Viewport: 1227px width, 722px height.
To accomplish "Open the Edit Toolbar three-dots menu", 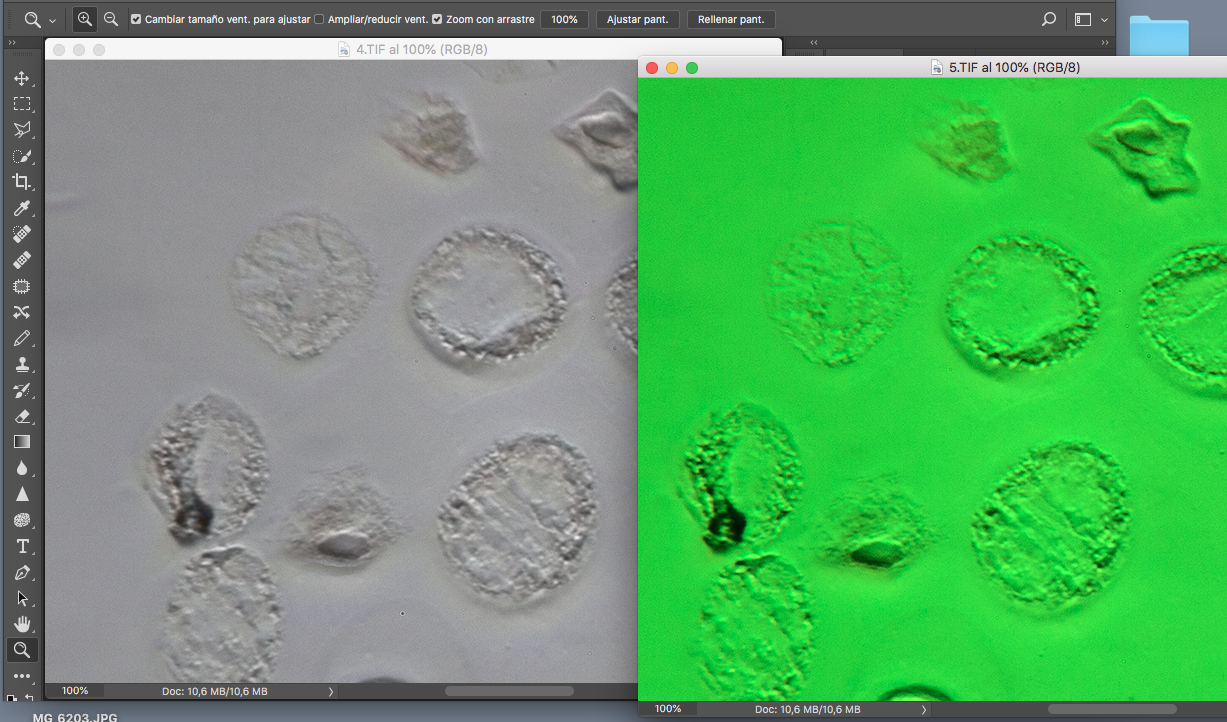I will [22, 676].
